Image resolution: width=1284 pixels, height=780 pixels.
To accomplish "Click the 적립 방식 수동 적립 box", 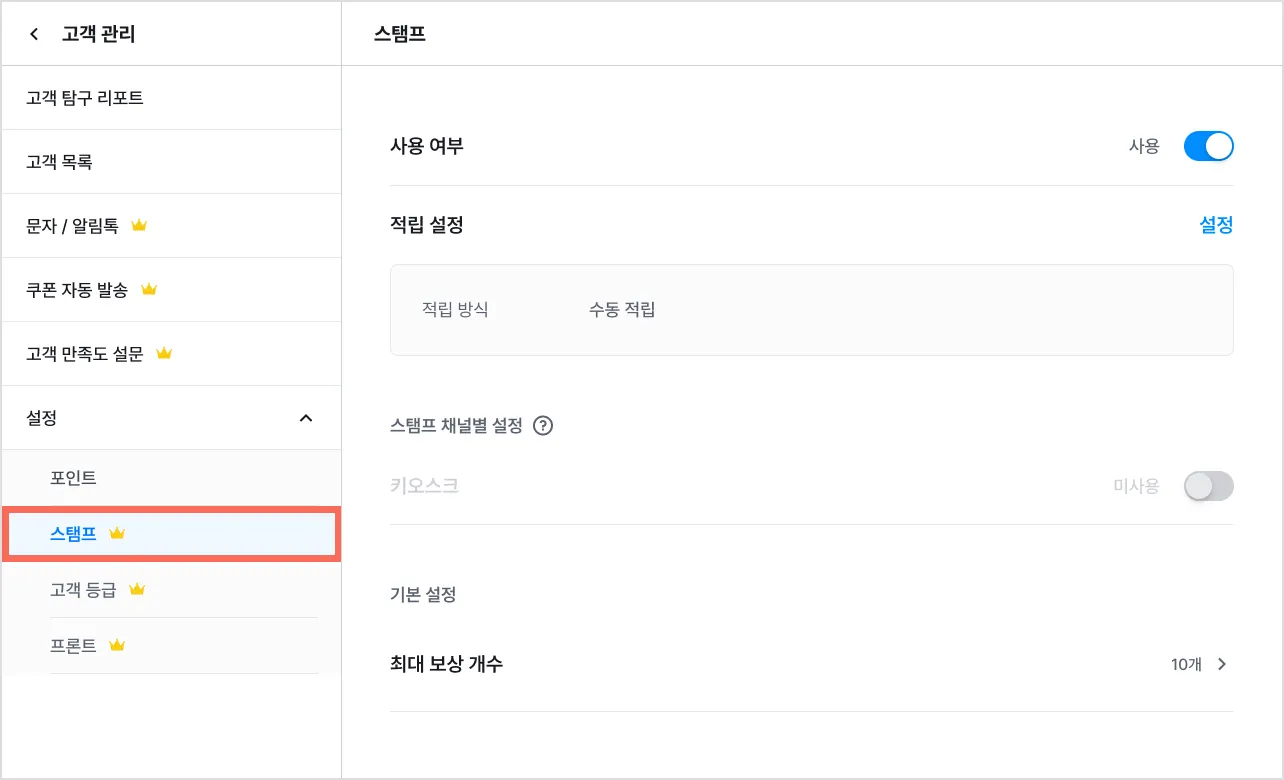I will click(811, 310).
